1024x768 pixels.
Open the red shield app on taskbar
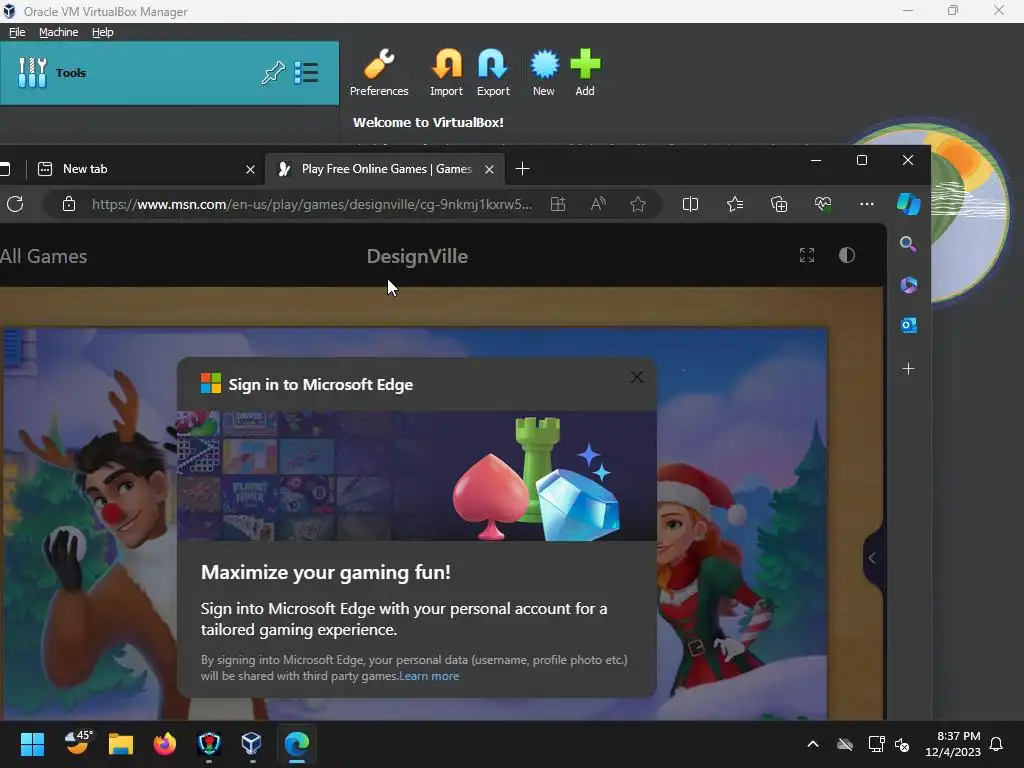[209, 744]
